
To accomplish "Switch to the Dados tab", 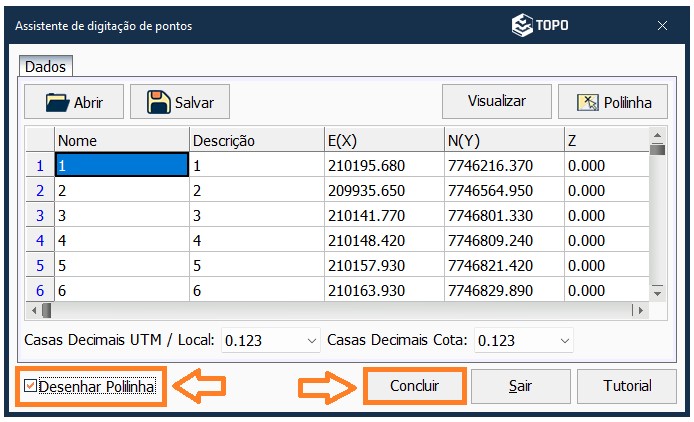I will pyautogui.click(x=45, y=67).
